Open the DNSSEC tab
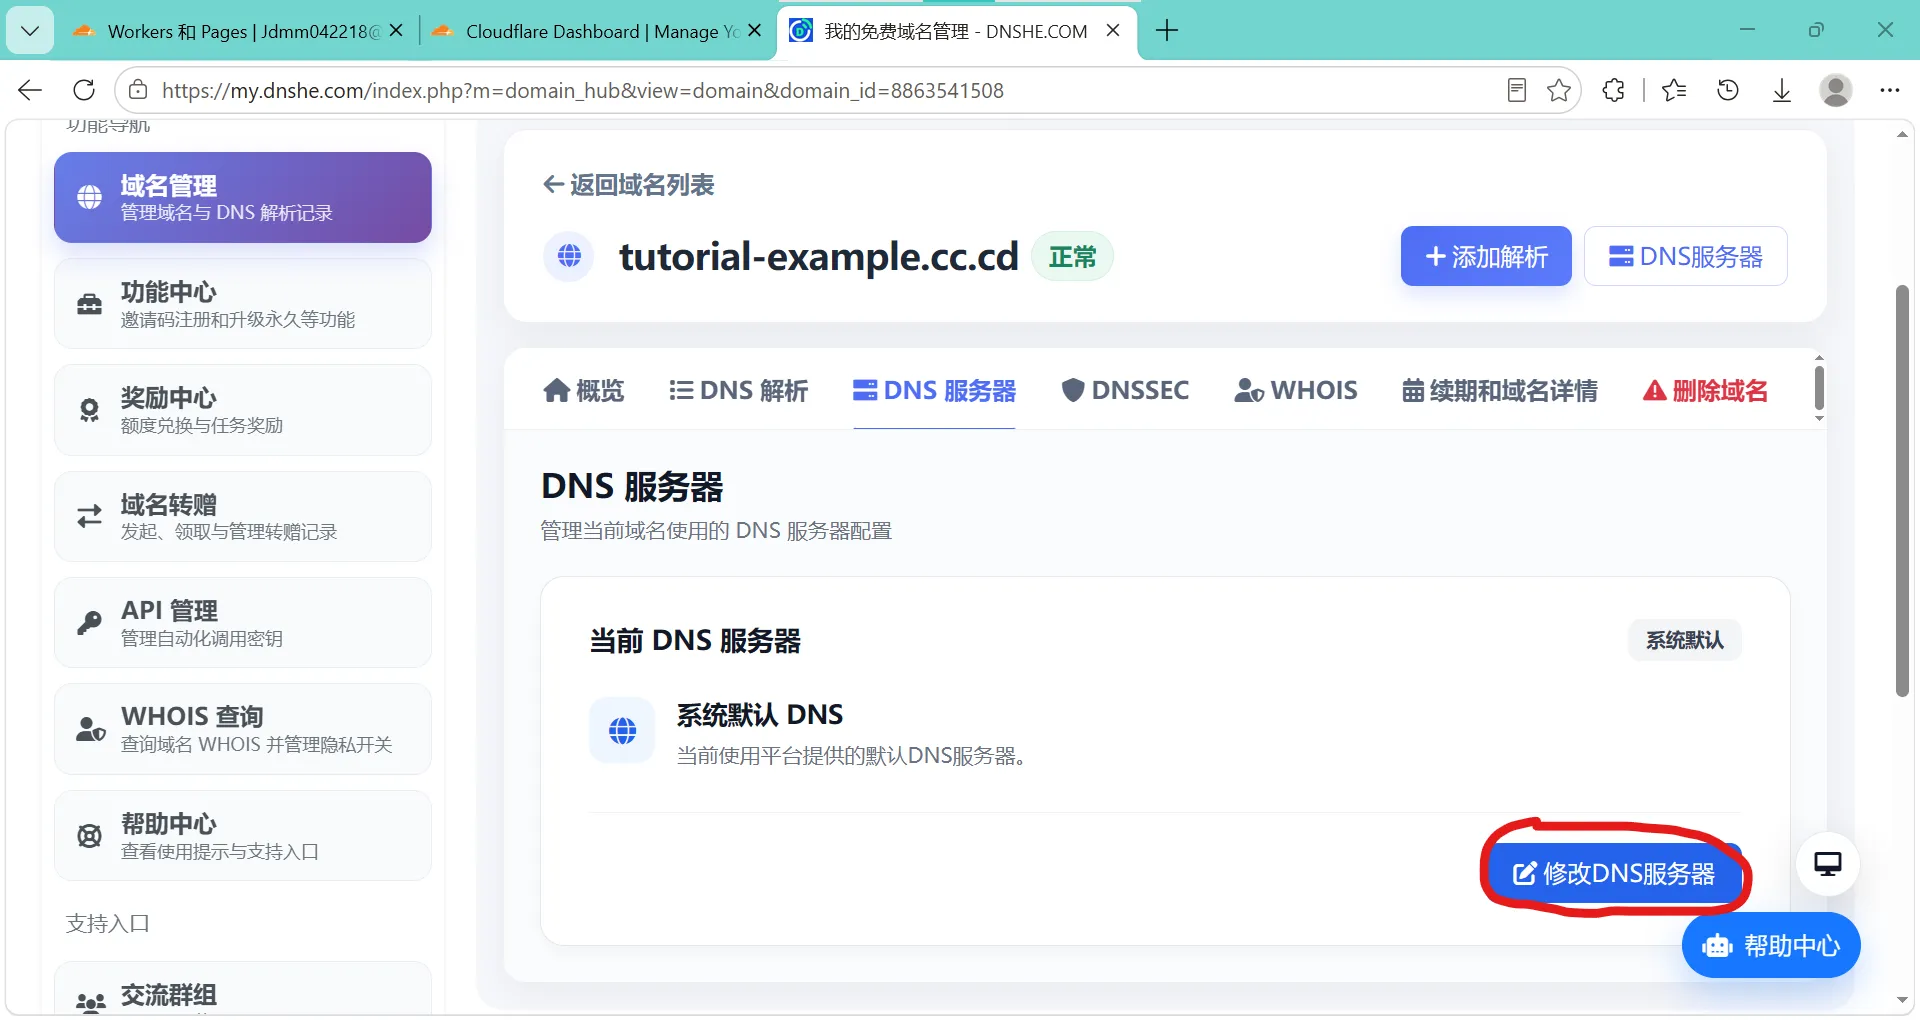1920x1020 pixels. (x=1125, y=390)
